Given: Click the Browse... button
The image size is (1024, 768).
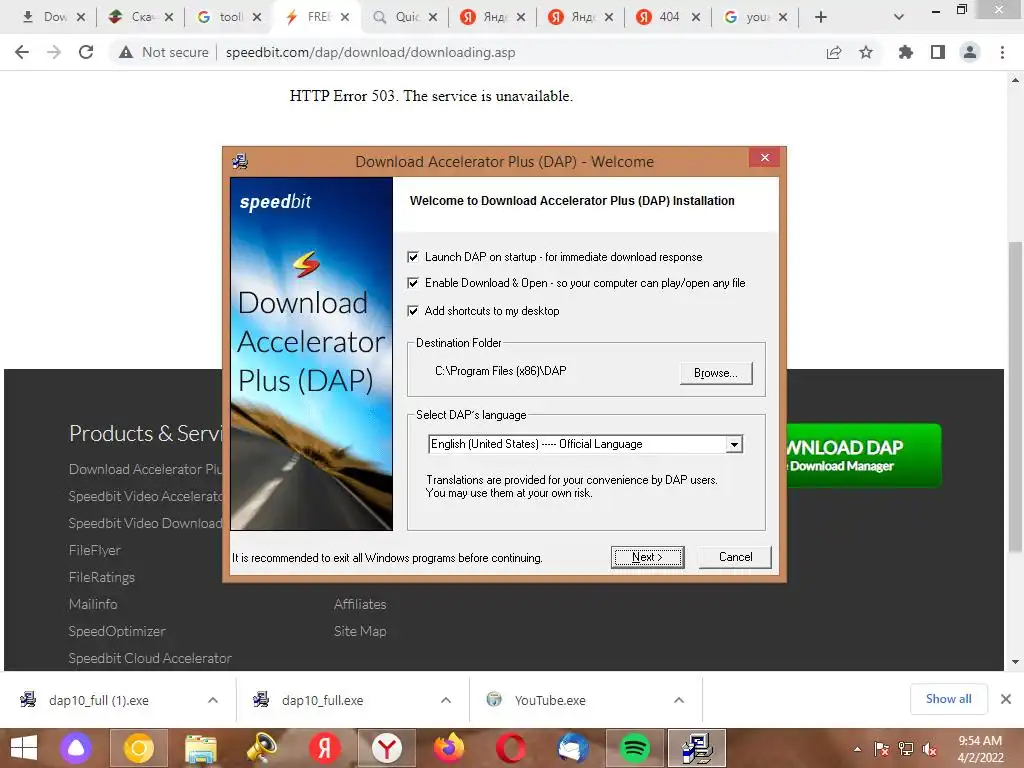Looking at the screenshot, I should [x=716, y=373].
